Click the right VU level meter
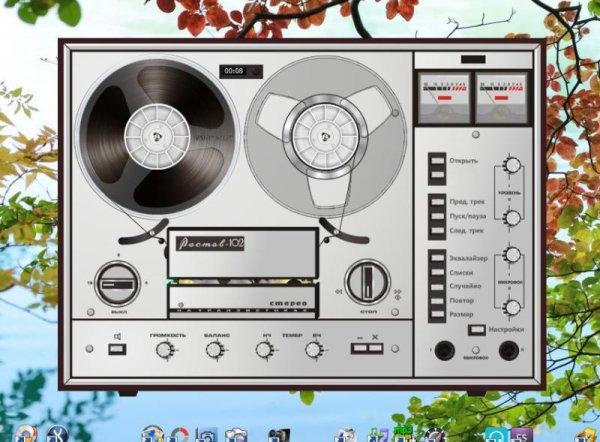 click(502, 98)
